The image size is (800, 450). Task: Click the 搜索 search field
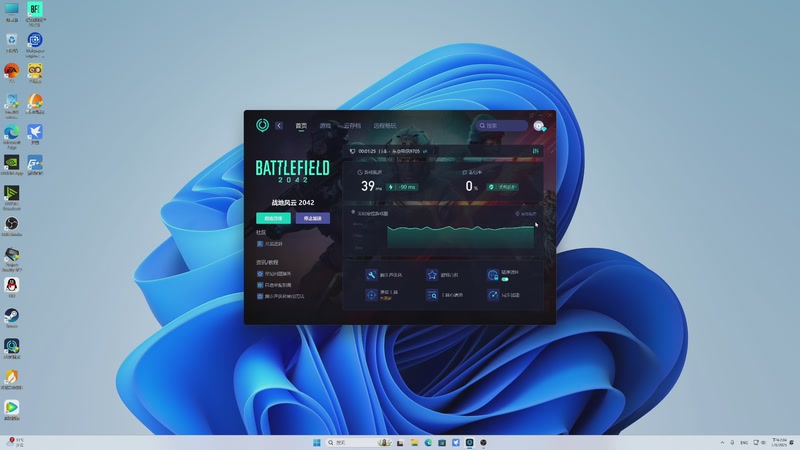click(502, 126)
